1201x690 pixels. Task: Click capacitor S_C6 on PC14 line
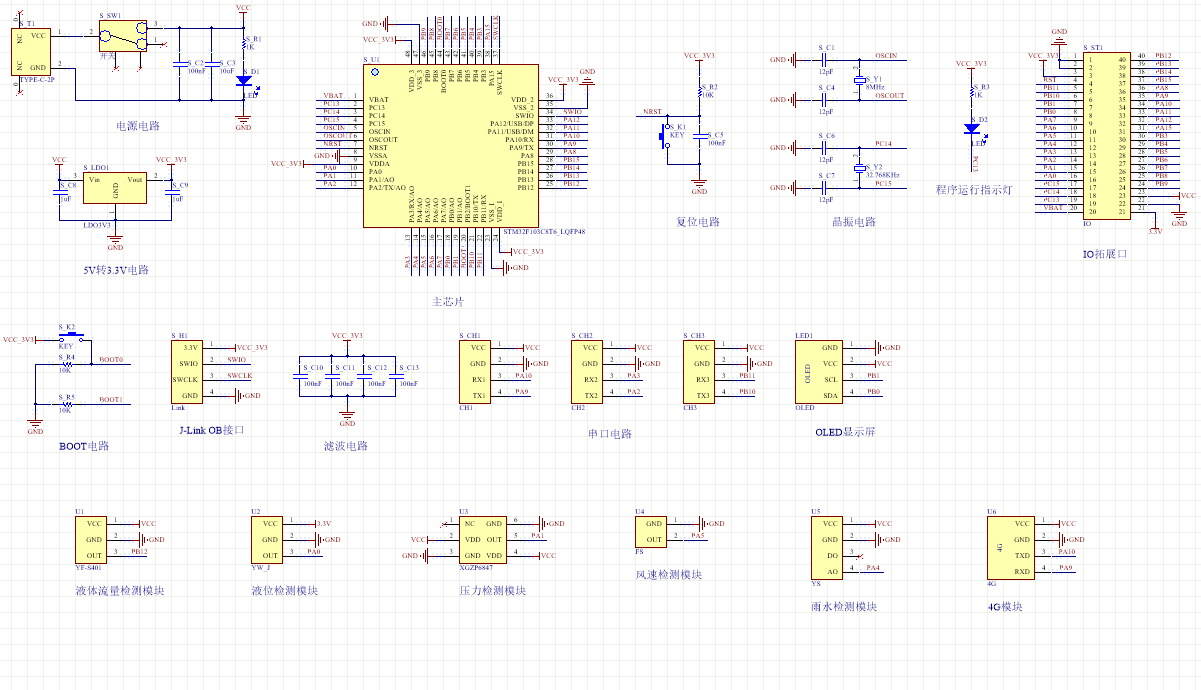click(x=826, y=148)
